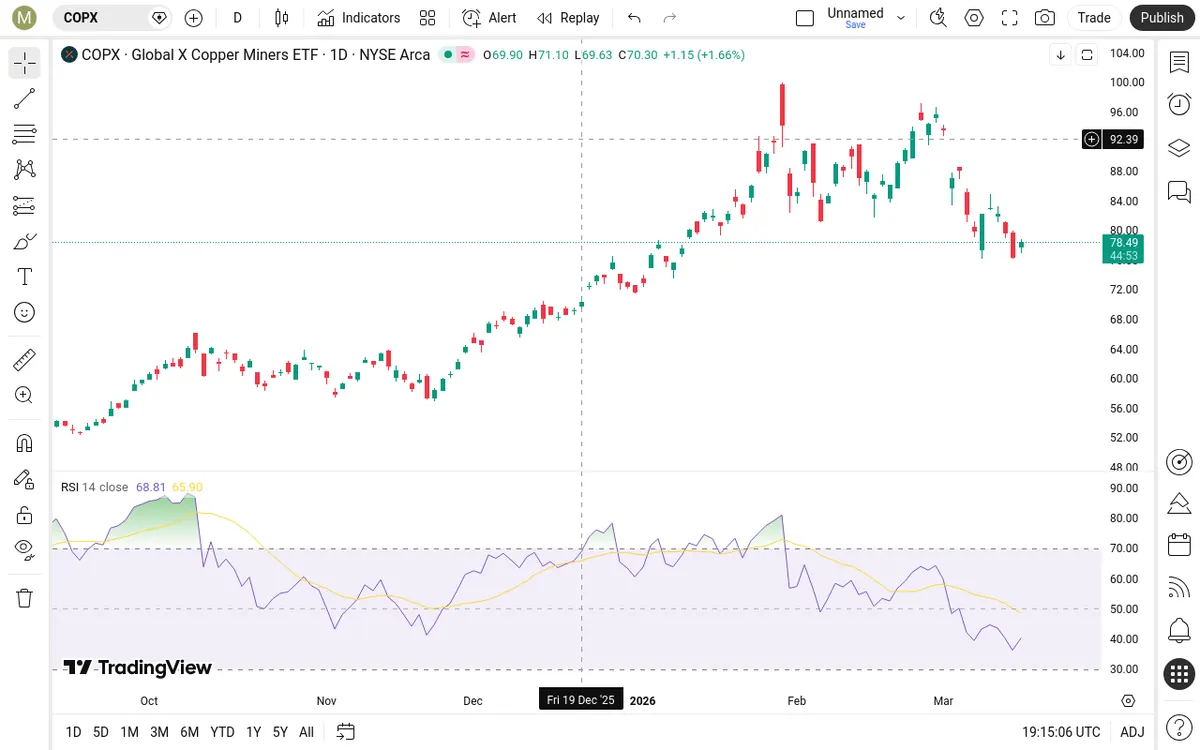This screenshot has width=1200, height=750.
Task: Open the help center question mark
Action: tap(1179, 728)
